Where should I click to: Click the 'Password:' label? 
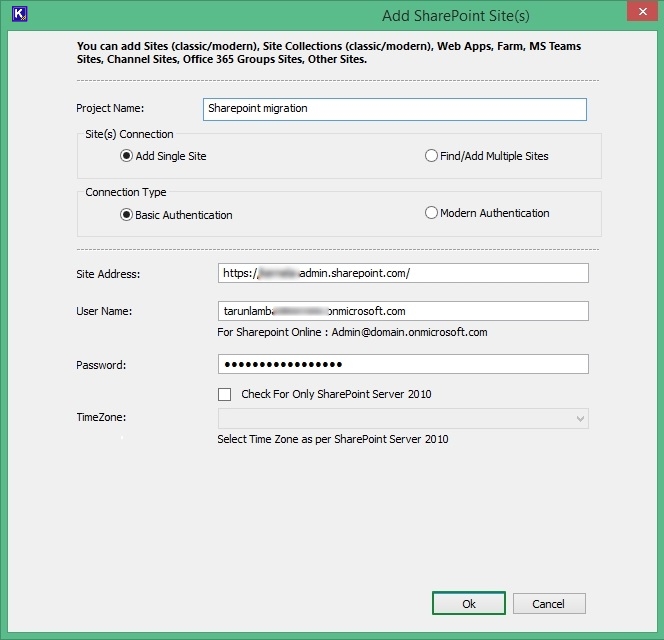(101, 365)
